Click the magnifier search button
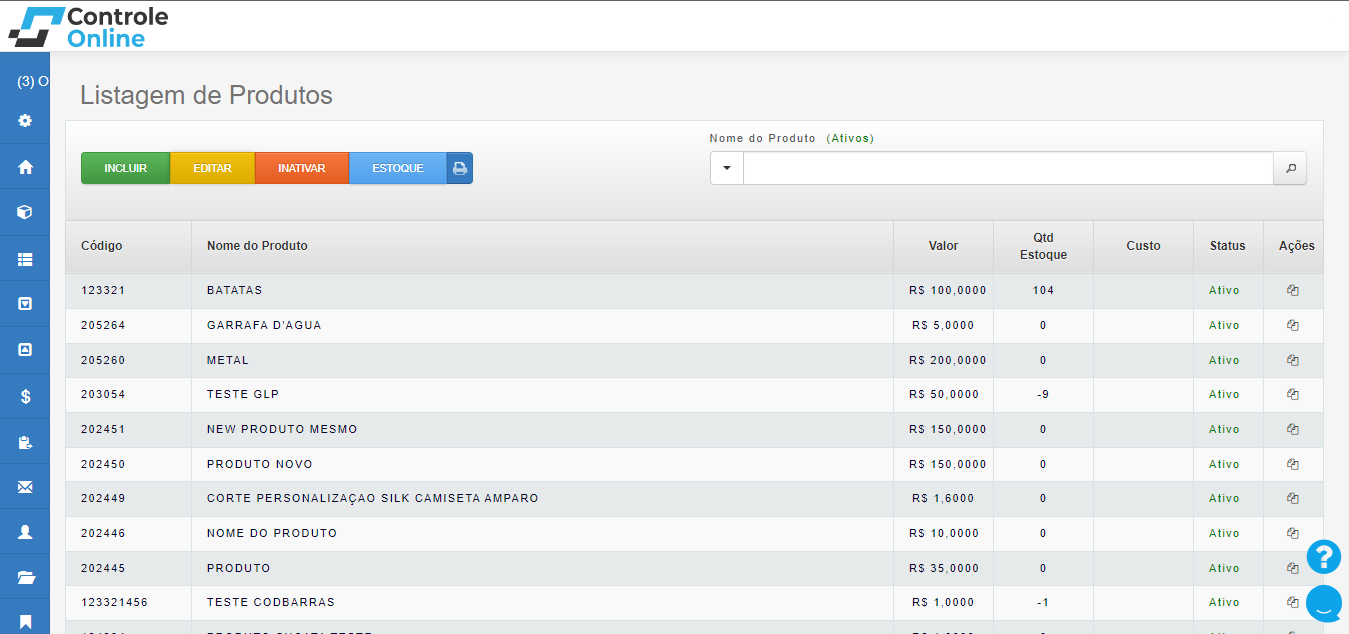Image resolution: width=1349 pixels, height=634 pixels. 1289,168
